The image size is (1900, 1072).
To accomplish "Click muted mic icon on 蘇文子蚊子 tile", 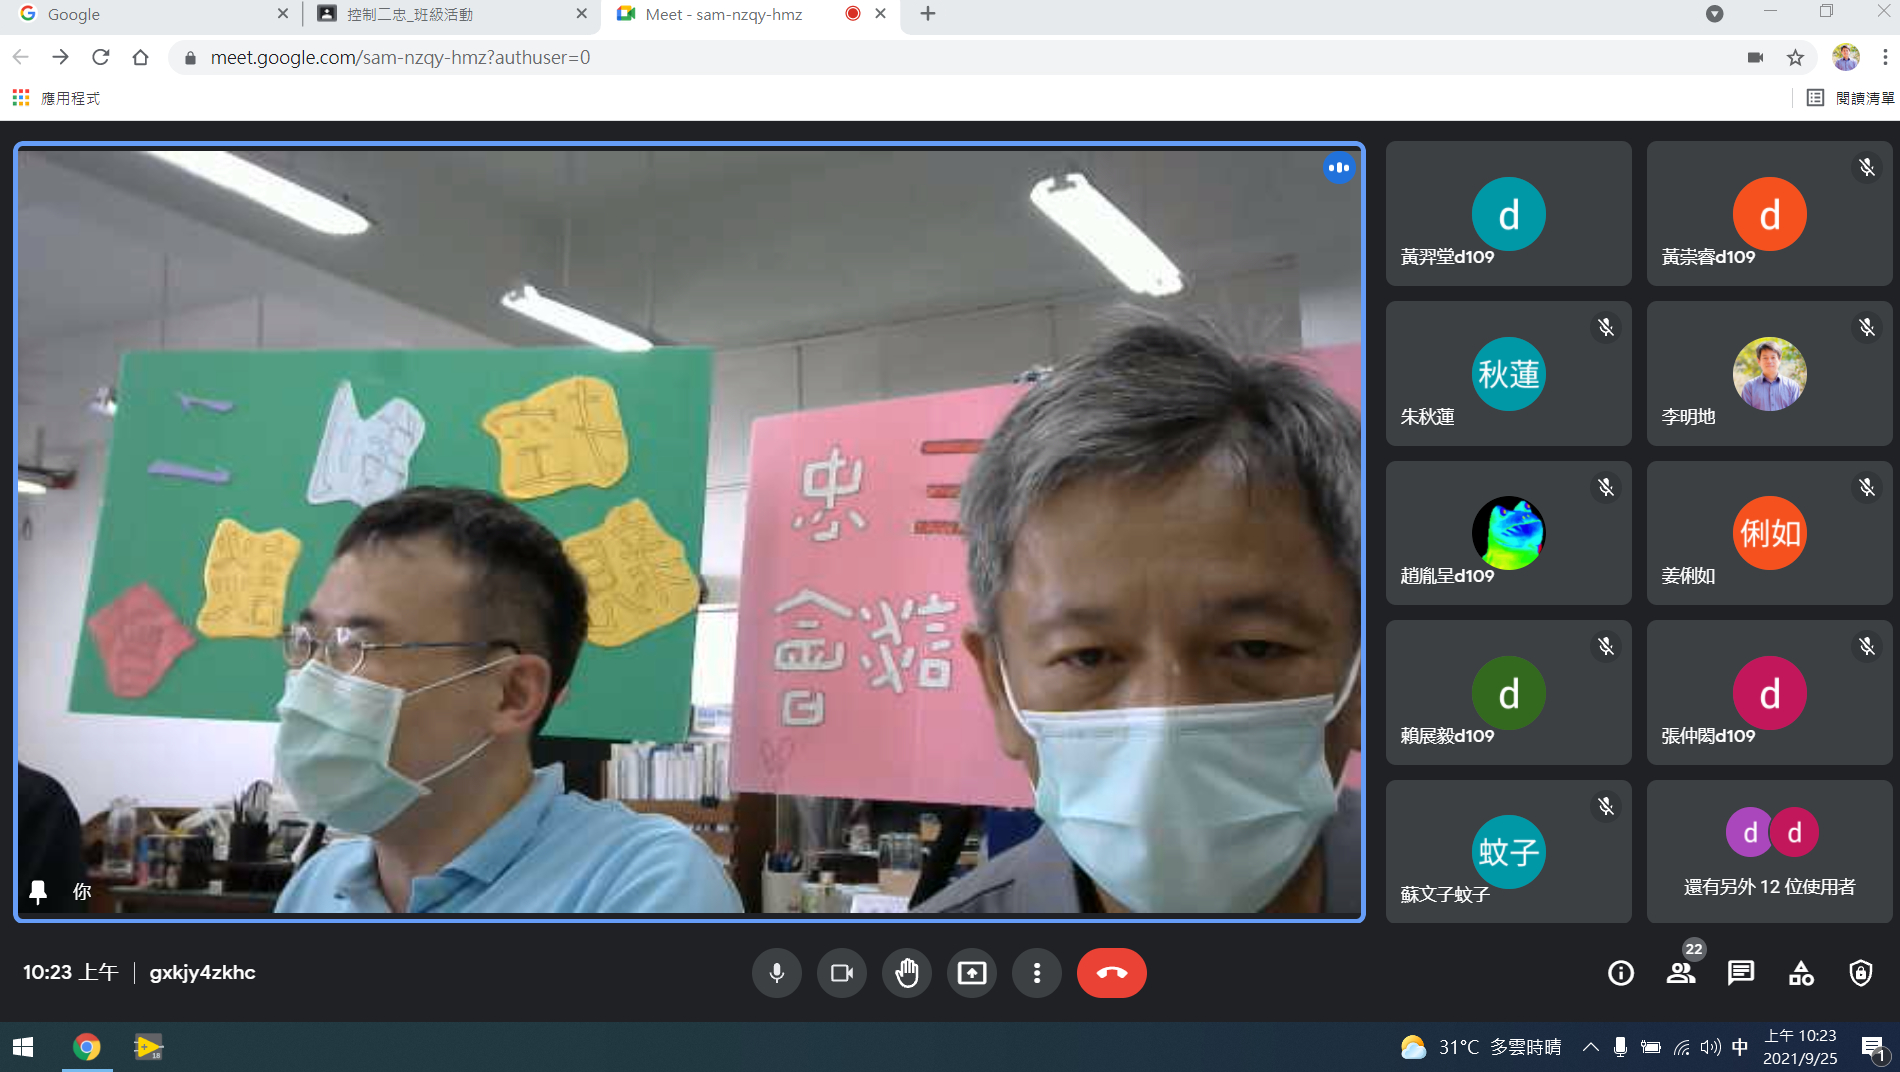I will (1605, 806).
